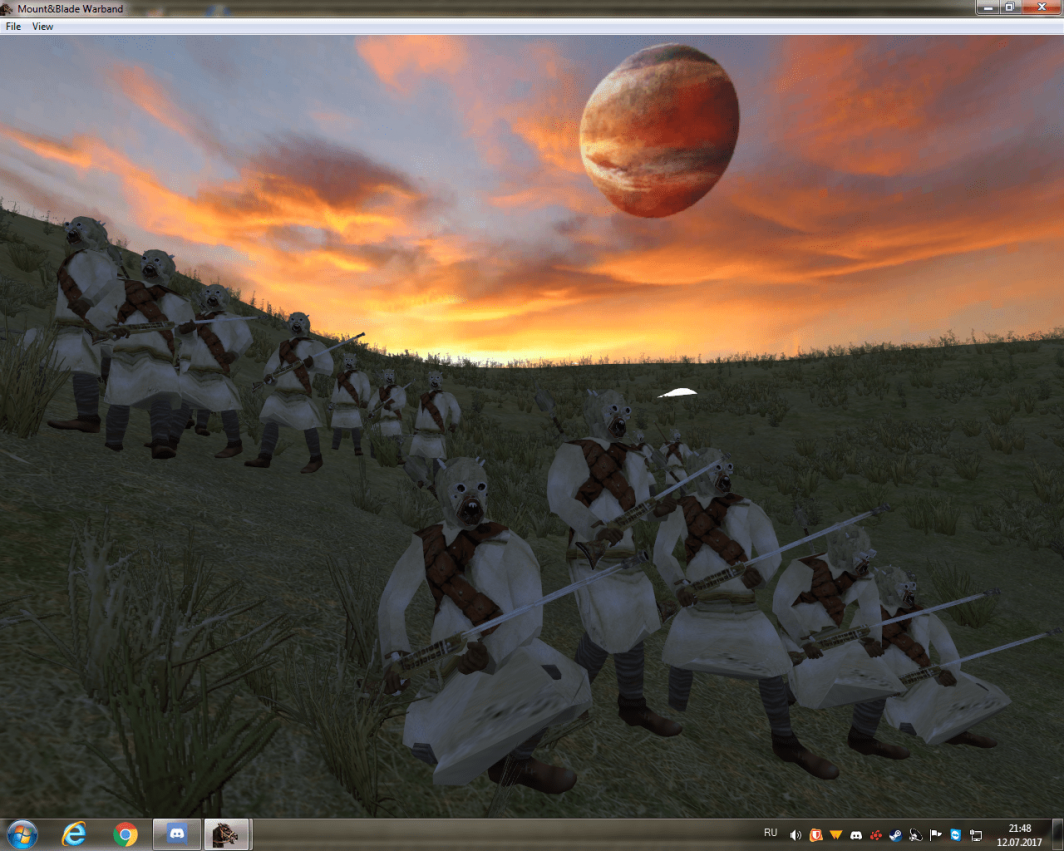Restore down the Mount&Blade Warband window

pyautogui.click(x=1009, y=7)
